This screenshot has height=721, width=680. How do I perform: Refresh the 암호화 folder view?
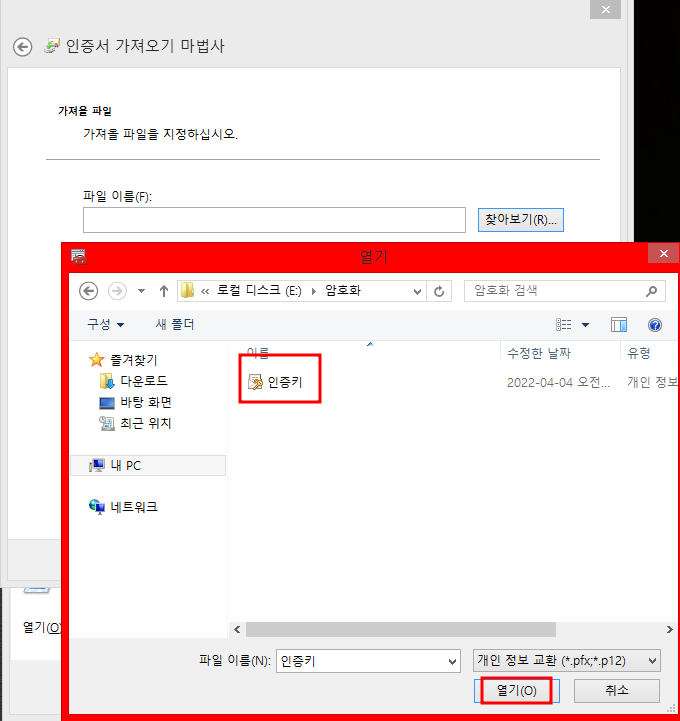click(439, 292)
